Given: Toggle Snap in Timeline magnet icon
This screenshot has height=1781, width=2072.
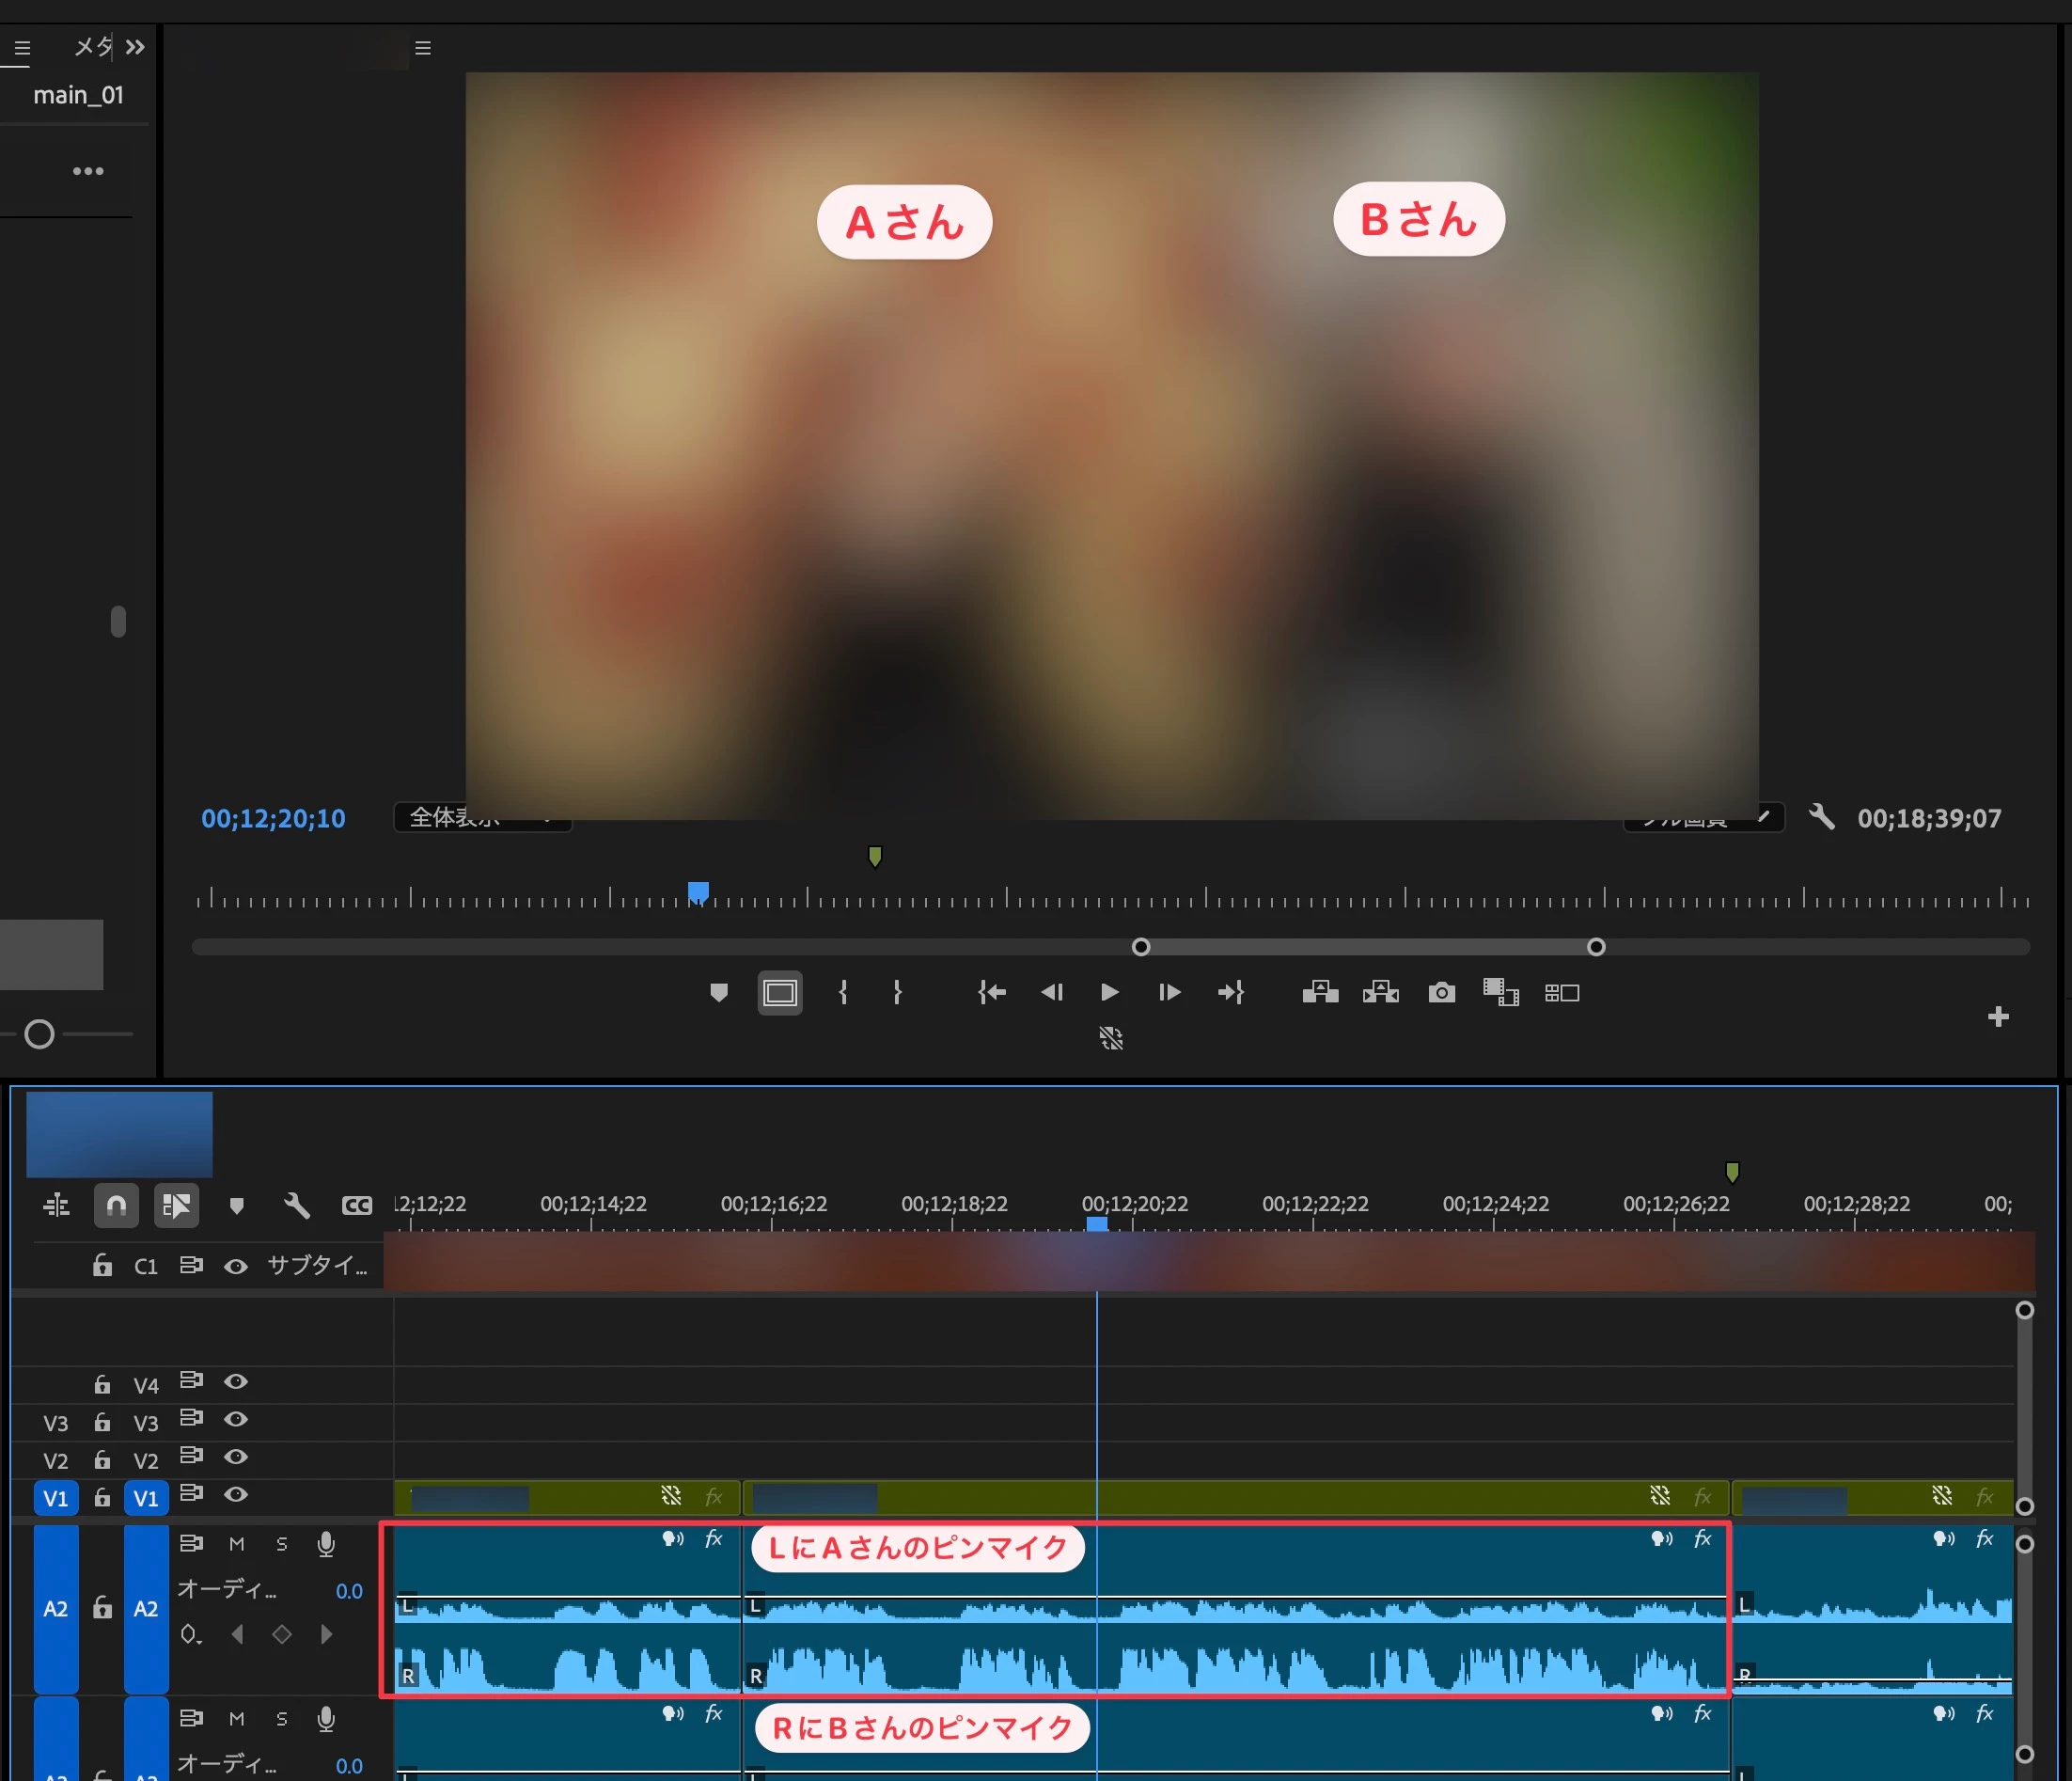Looking at the screenshot, I should click(116, 1206).
